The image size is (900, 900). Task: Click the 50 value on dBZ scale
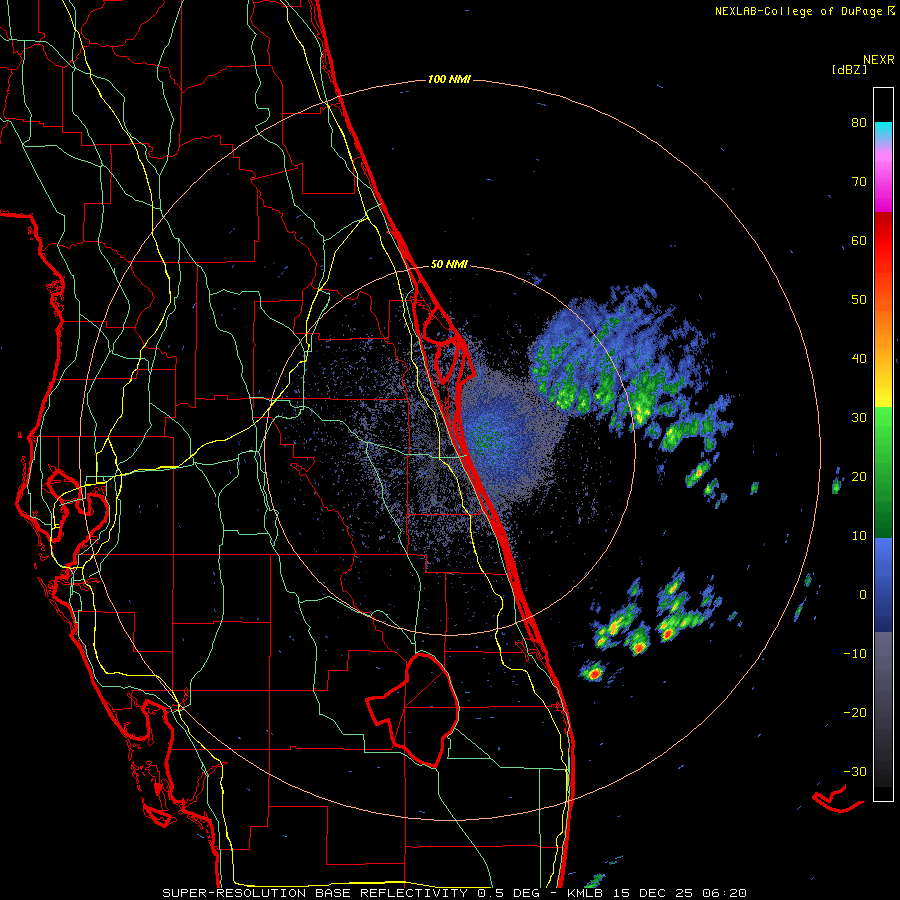point(859,300)
